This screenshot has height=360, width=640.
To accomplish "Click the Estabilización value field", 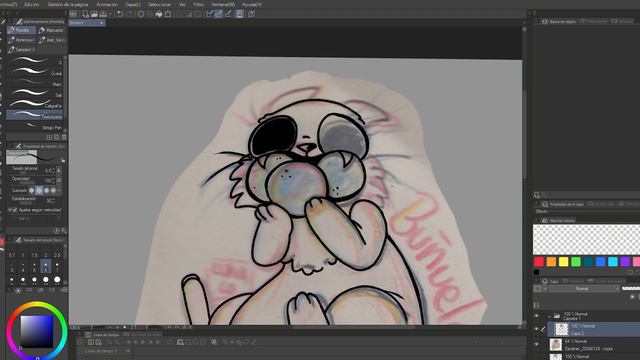I will click(x=49, y=200).
